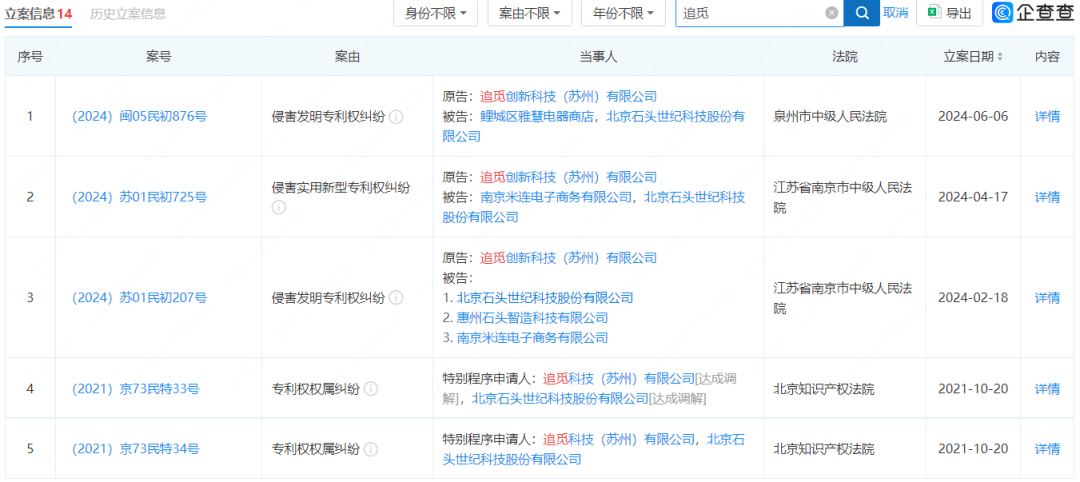Open case number (2024)闽05民初876号
Image resolution: width=1080 pixels, height=482 pixels.
coord(140,117)
